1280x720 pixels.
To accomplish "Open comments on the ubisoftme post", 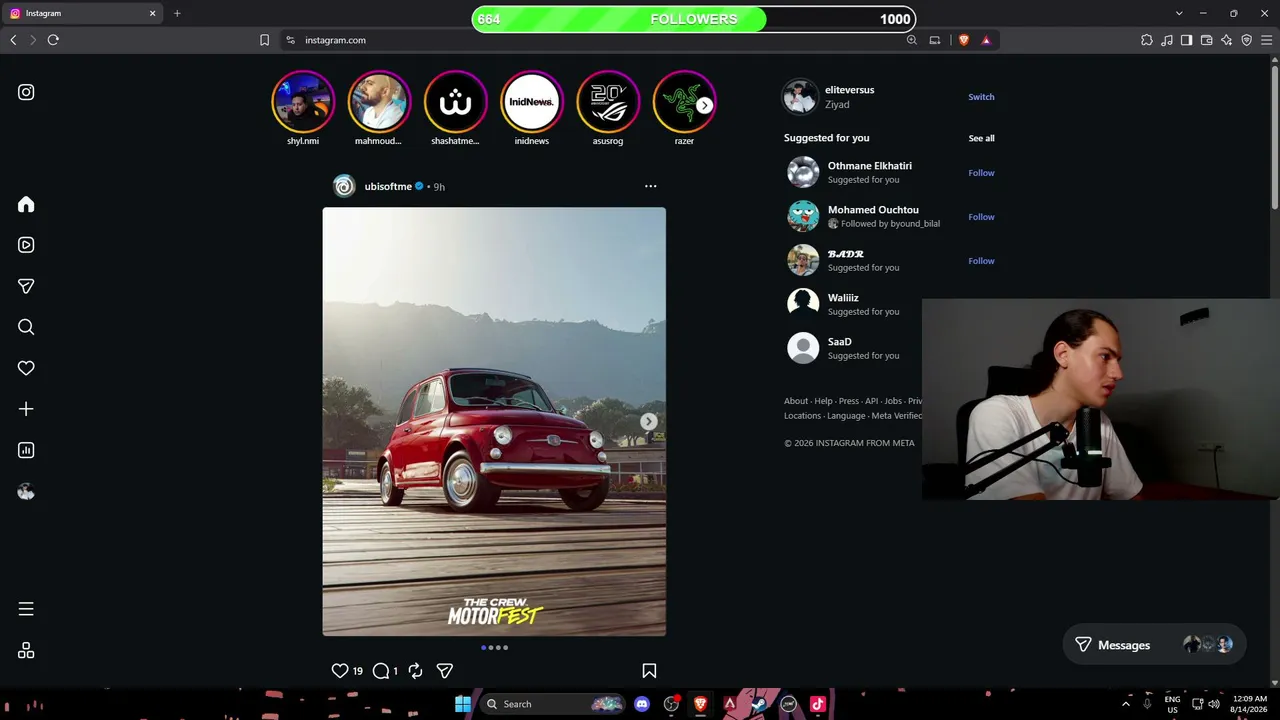I will click(x=381, y=671).
